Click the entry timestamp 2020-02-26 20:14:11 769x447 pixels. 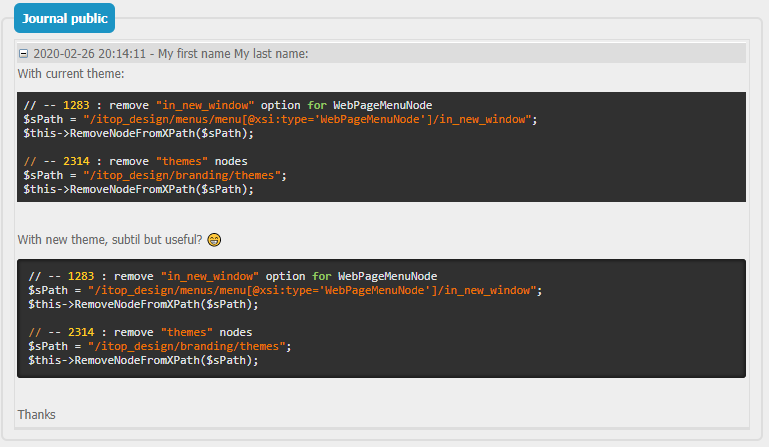[x=91, y=54]
